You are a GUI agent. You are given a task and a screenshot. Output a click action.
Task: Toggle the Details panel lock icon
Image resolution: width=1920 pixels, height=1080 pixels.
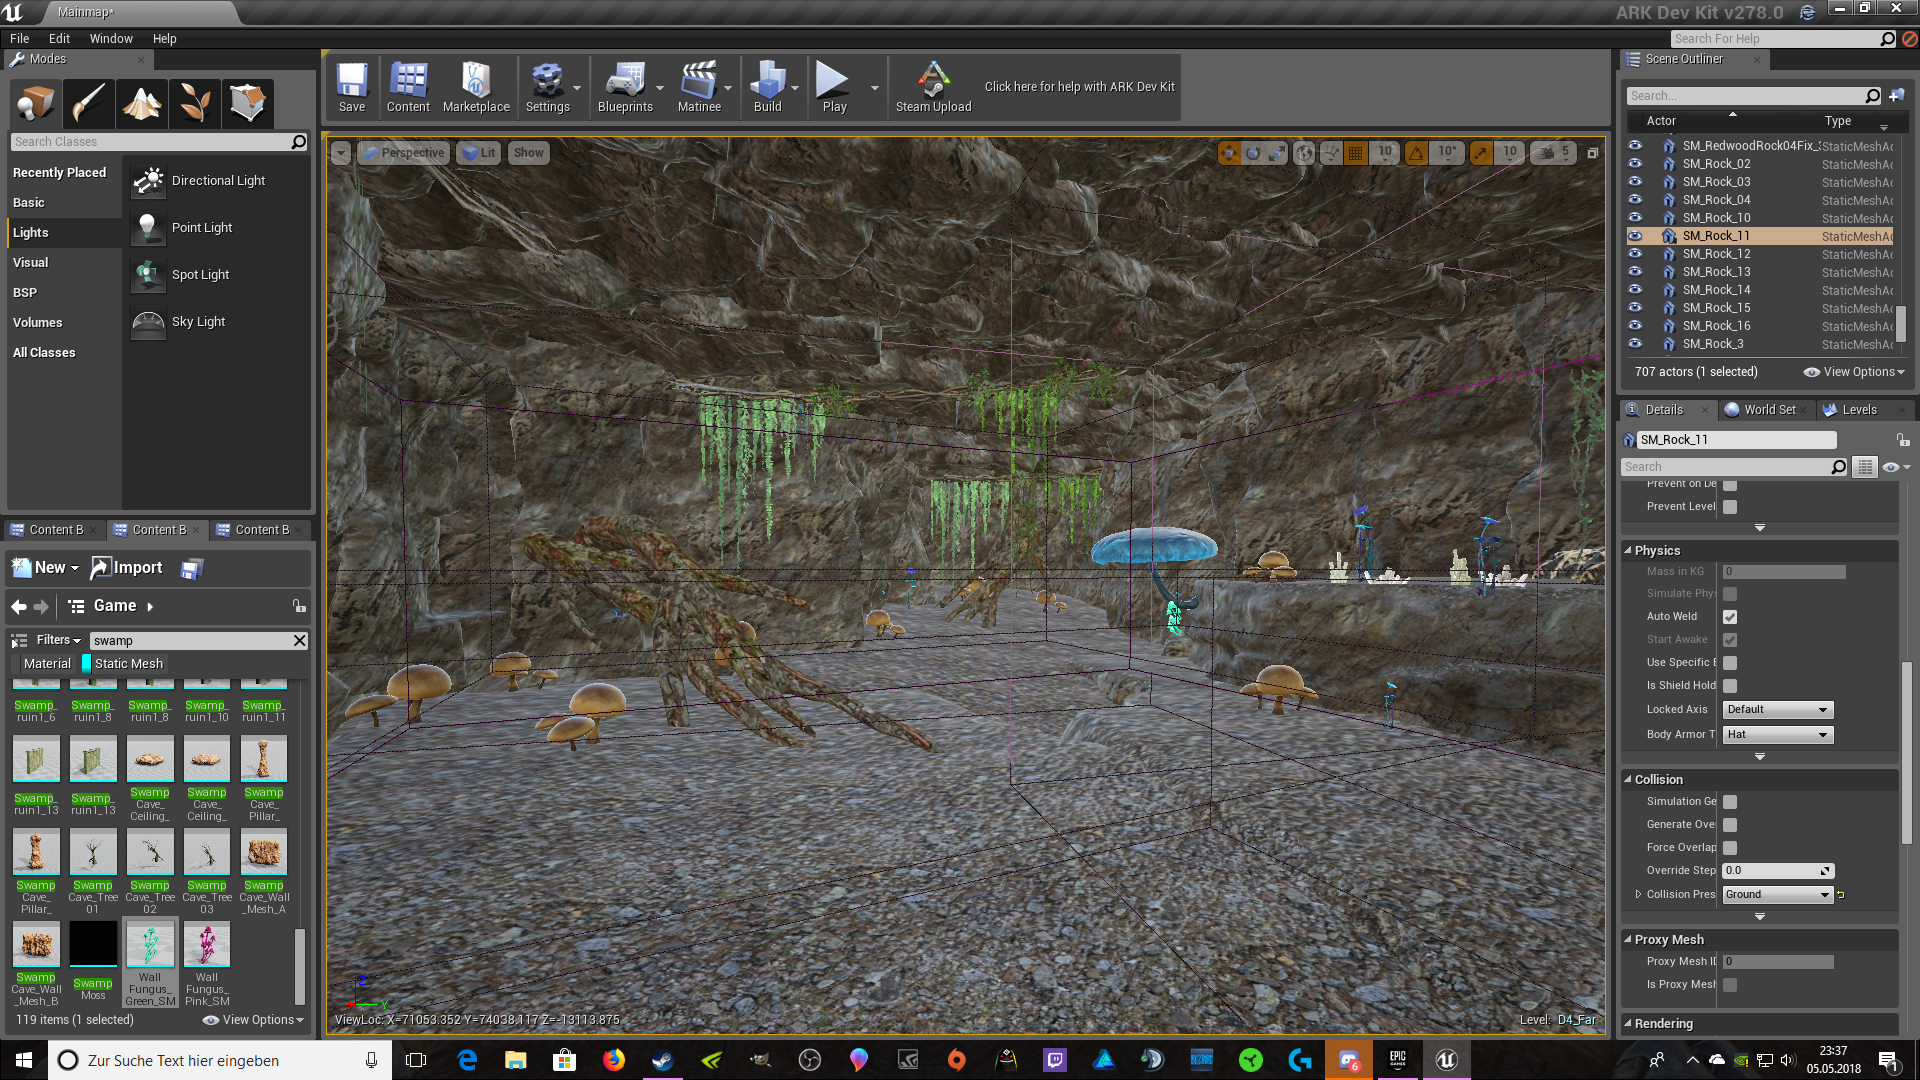click(x=1903, y=440)
